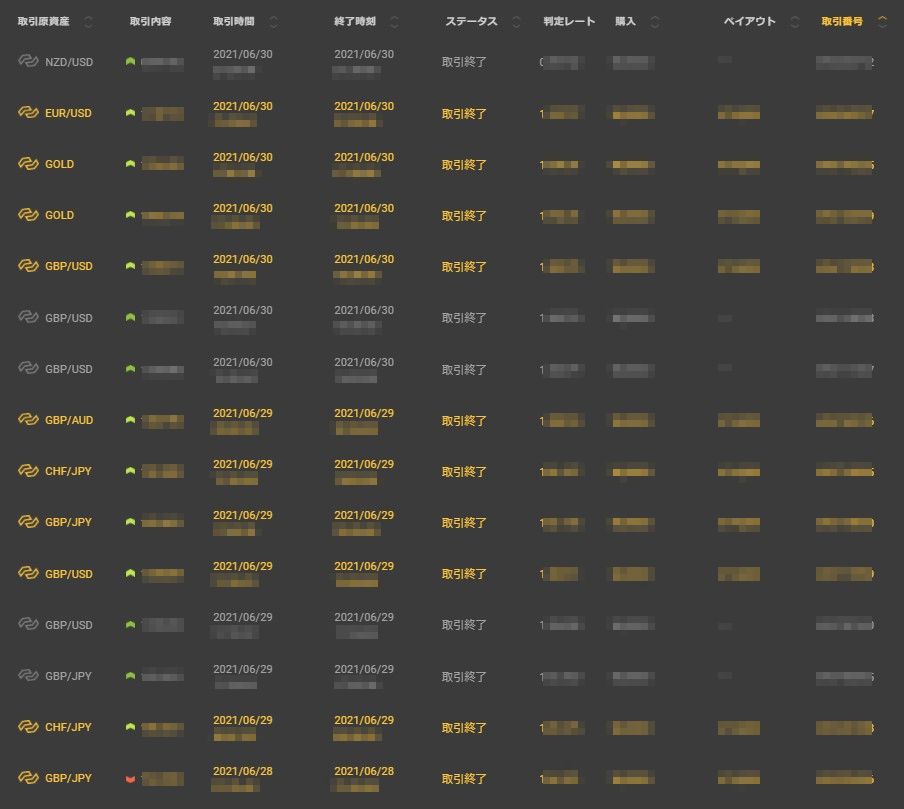Click 取引終了 status in the NZD/USD row

464,62
